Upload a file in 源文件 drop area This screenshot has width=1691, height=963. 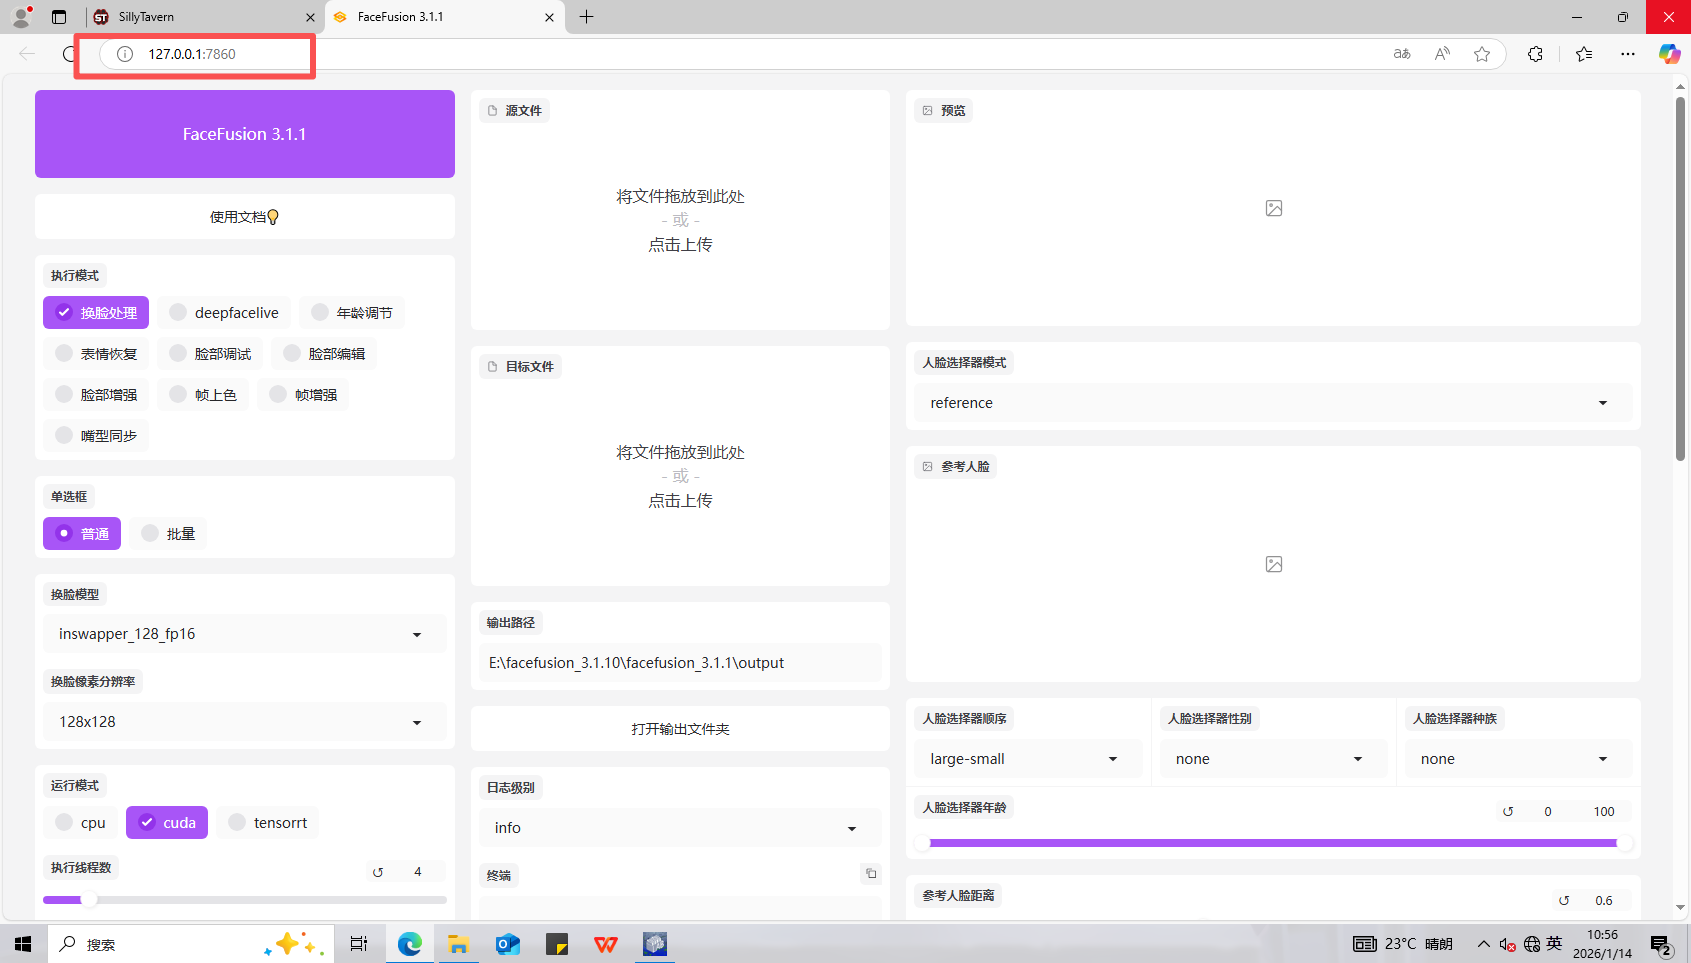[680, 221]
